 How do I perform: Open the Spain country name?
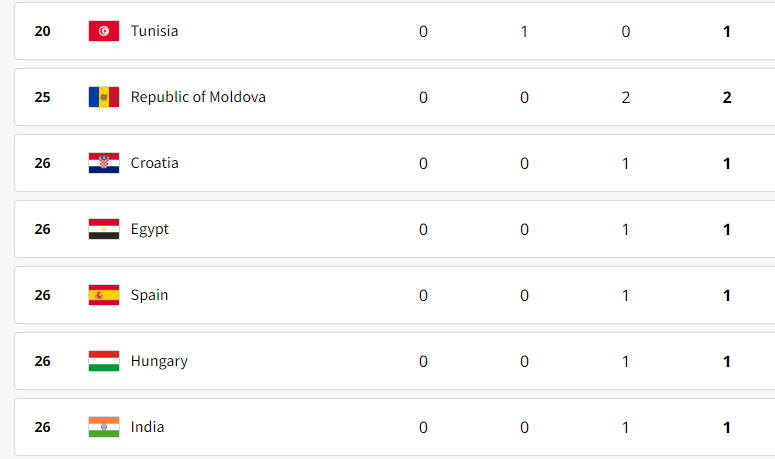[149, 295]
